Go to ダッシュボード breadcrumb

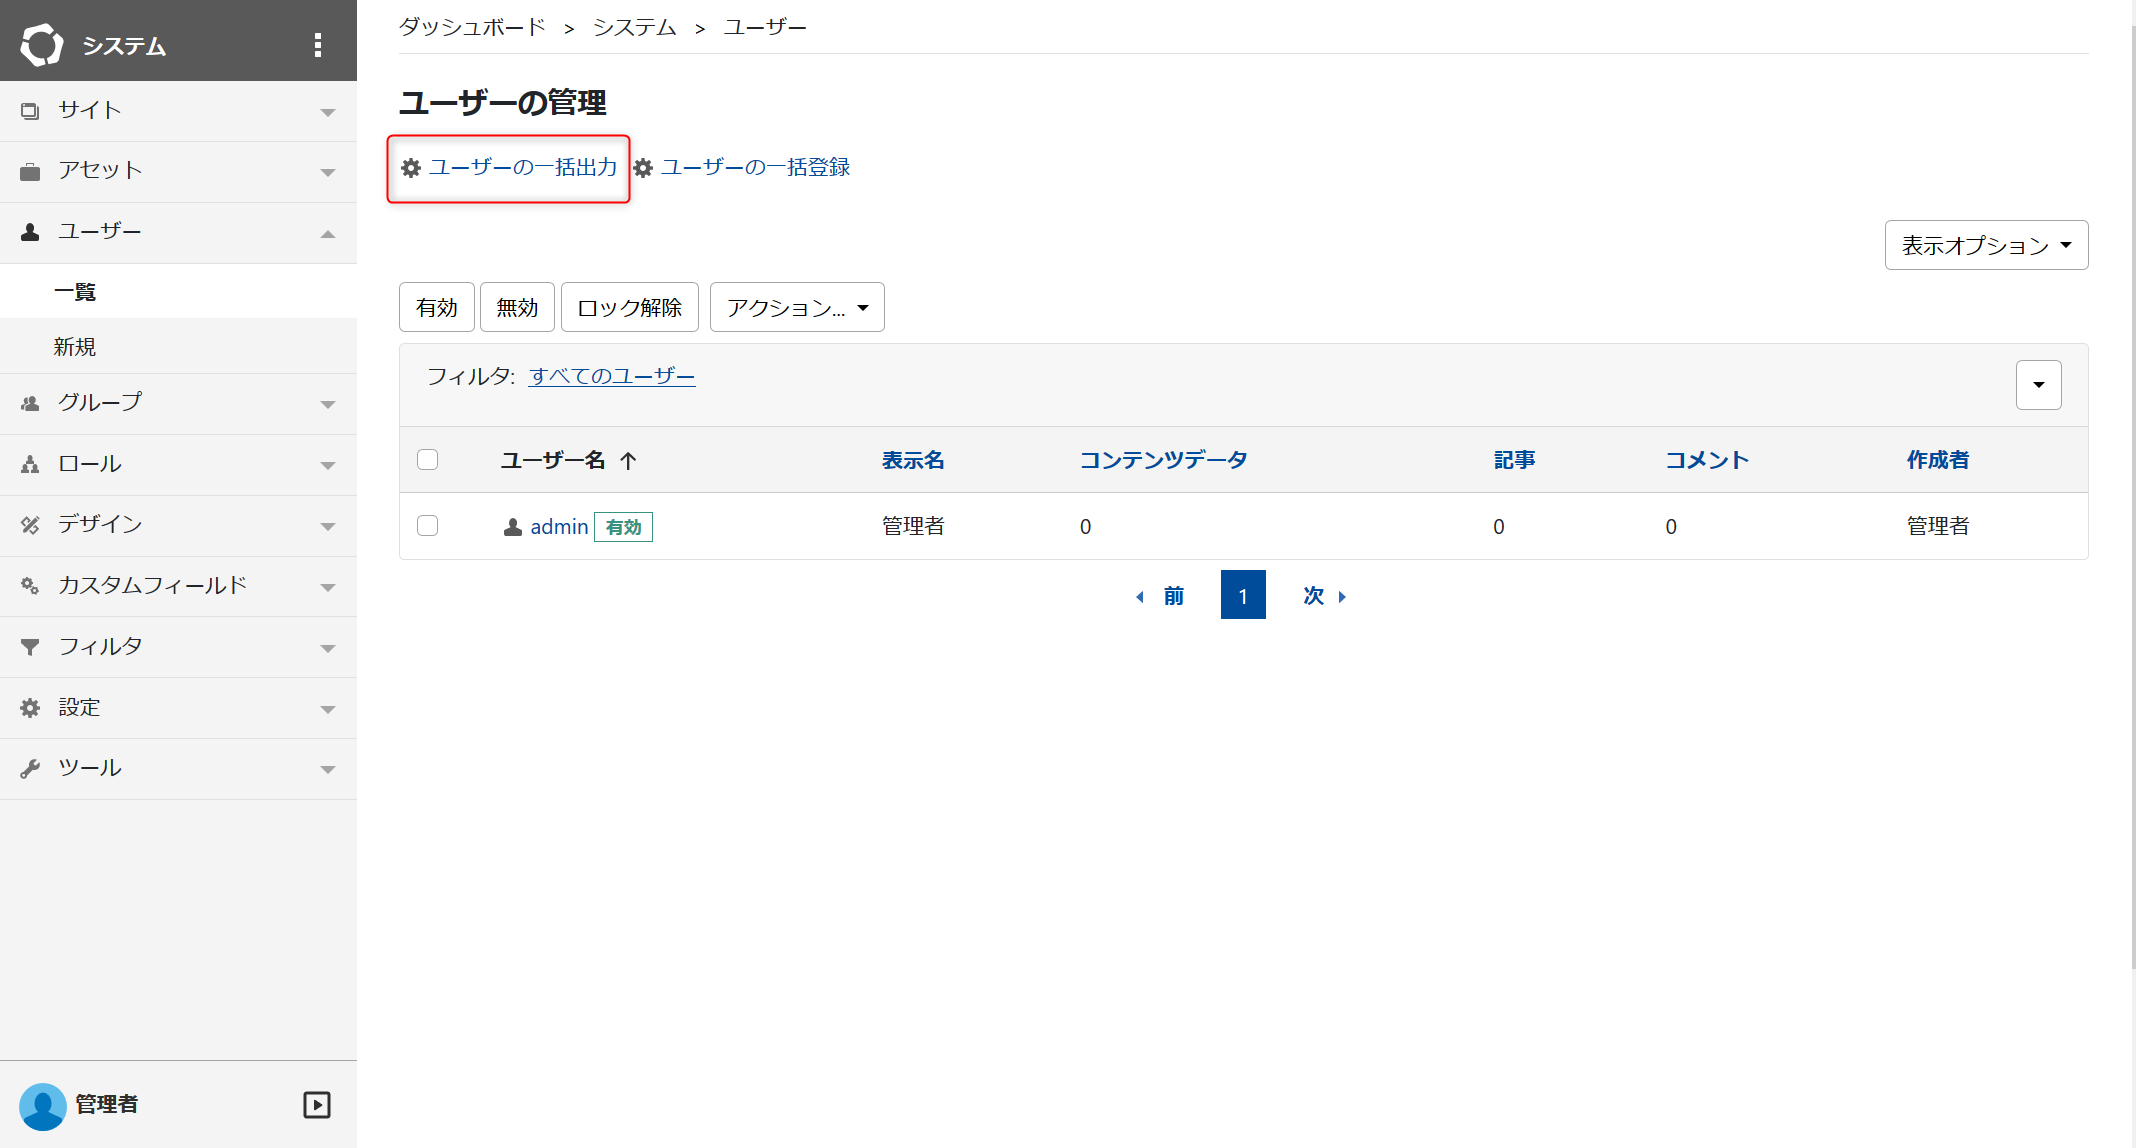(x=472, y=27)
